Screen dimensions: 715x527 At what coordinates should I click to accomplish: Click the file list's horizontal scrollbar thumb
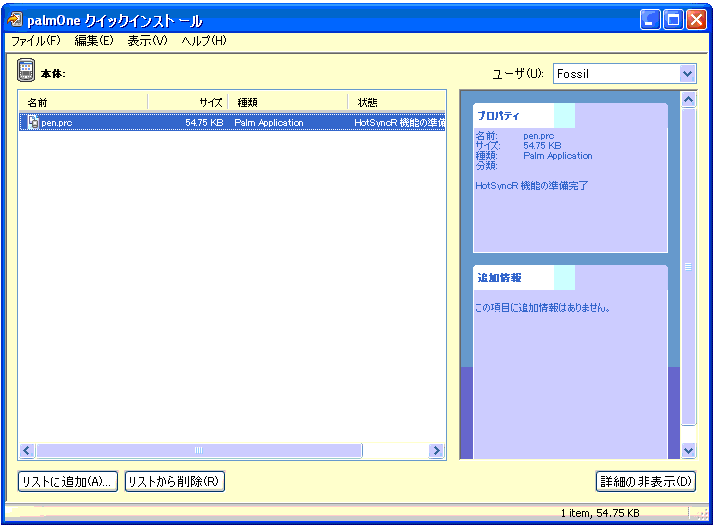[x=199, y=450]
